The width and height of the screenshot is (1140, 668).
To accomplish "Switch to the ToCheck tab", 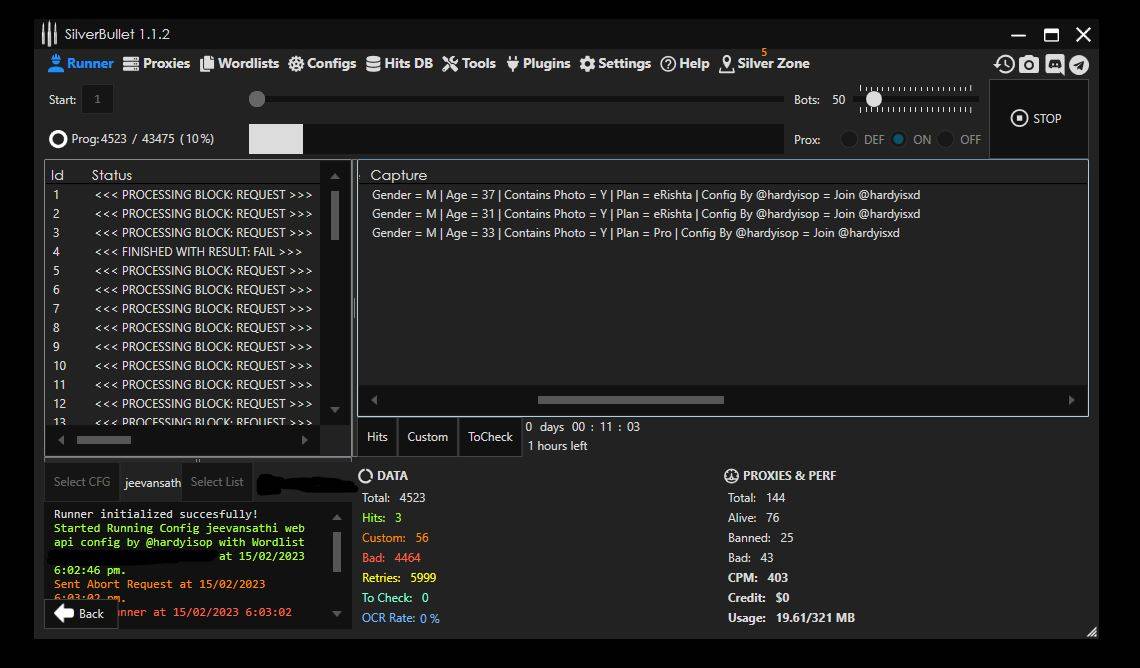I will pyautogui.click(x=490, y=437).
